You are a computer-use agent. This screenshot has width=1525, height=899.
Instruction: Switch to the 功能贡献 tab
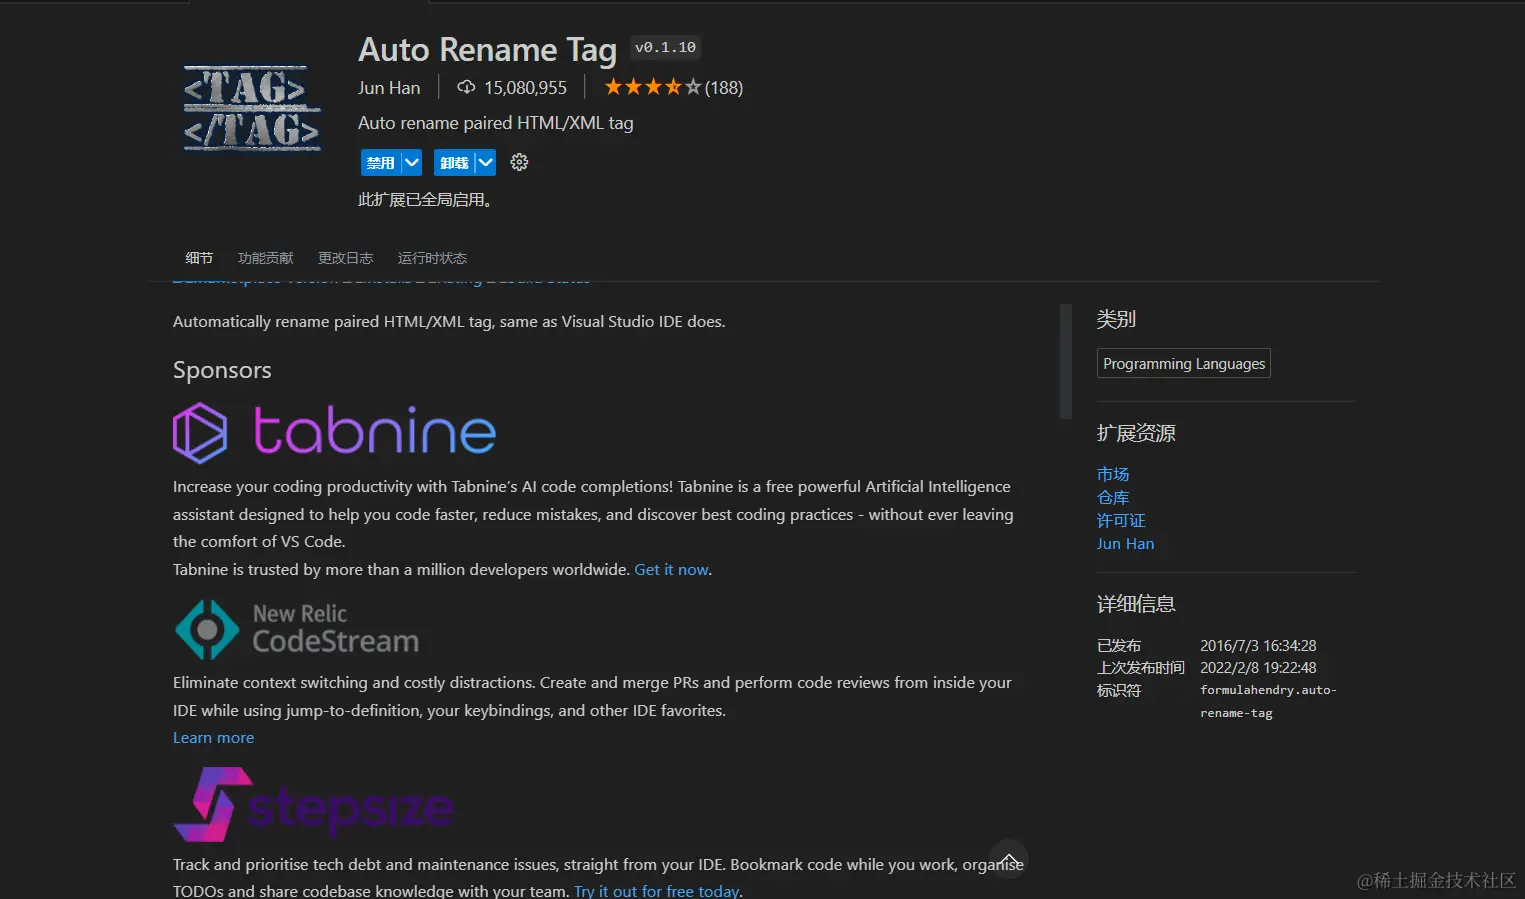(266, 258)
